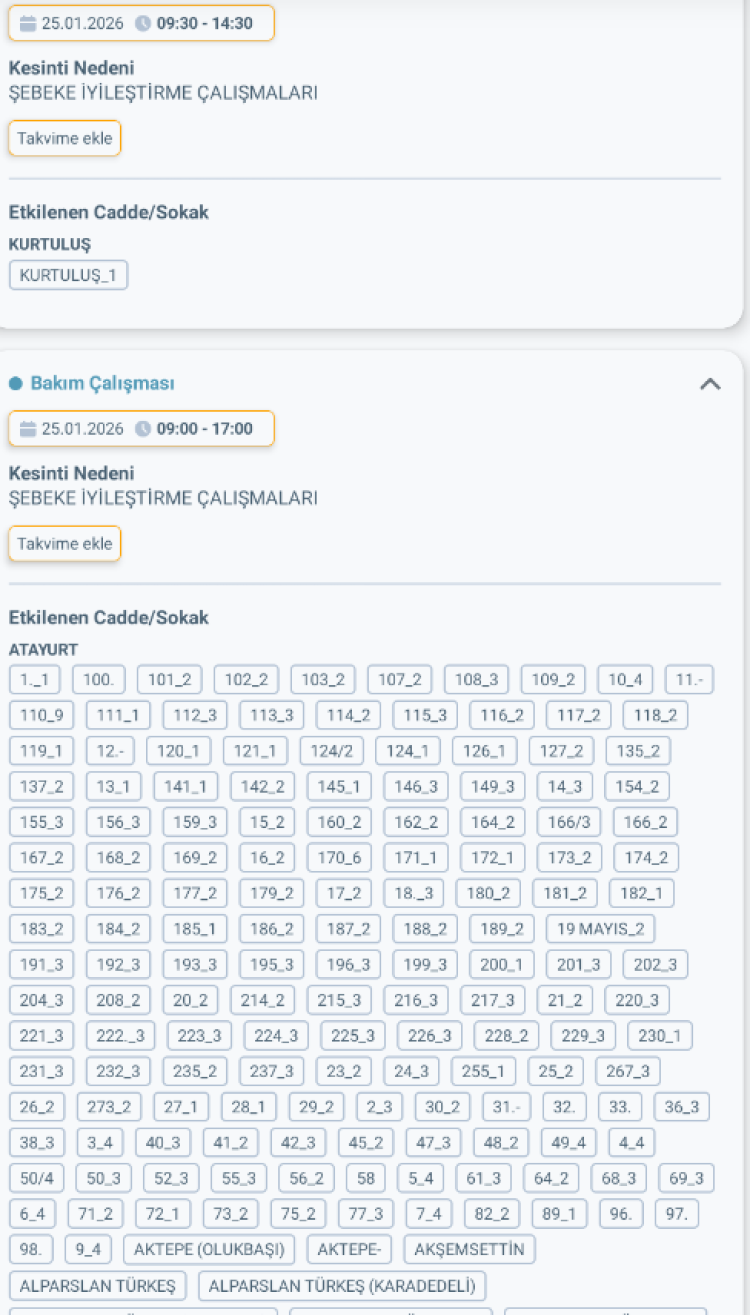Open the Bakım Çalışması heading
Viewport: 750px width, 1315px height.
(x=103, y=384)
